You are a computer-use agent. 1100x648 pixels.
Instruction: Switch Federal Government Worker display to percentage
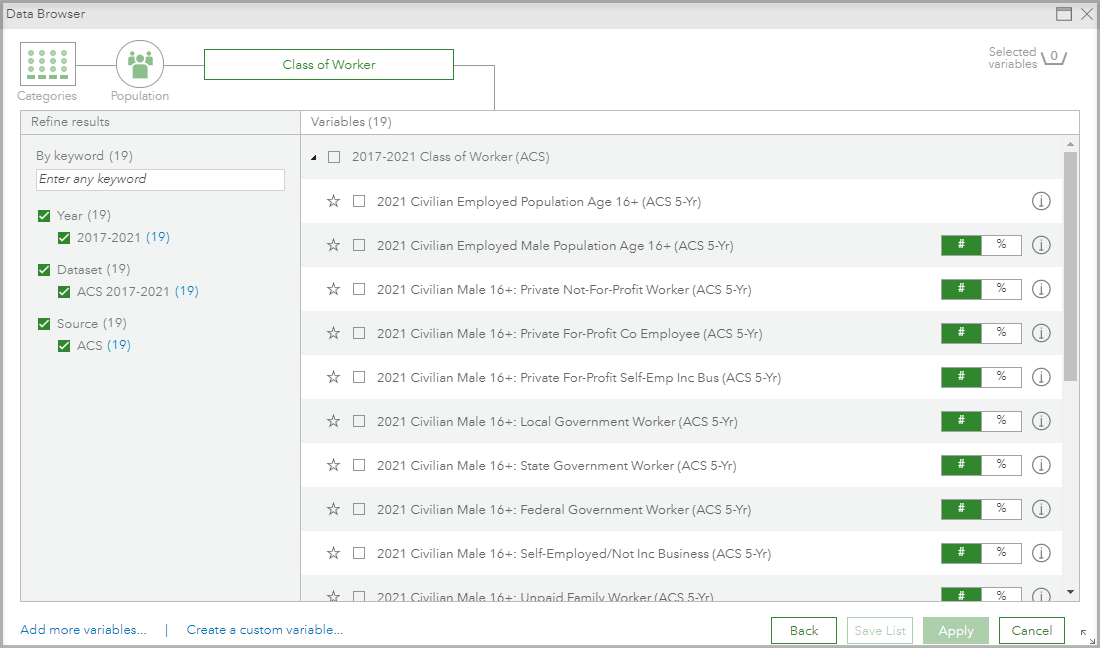click(1001, 509)
